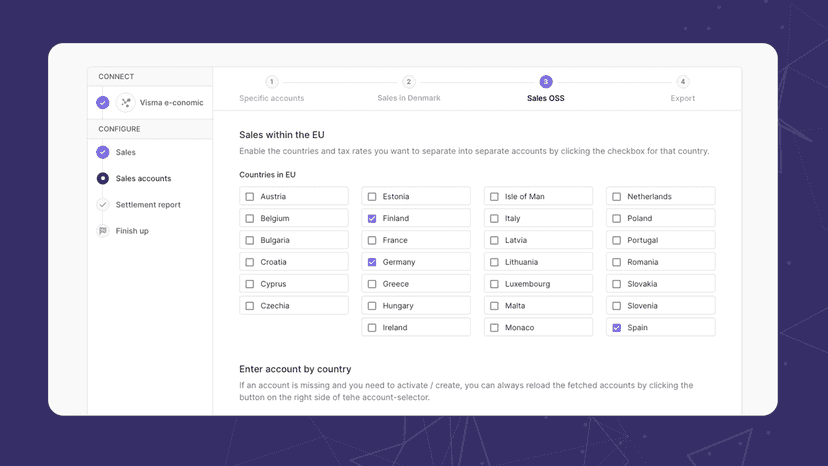
Task: Enable the Cyprus checkbox
Action: point(250,284)
